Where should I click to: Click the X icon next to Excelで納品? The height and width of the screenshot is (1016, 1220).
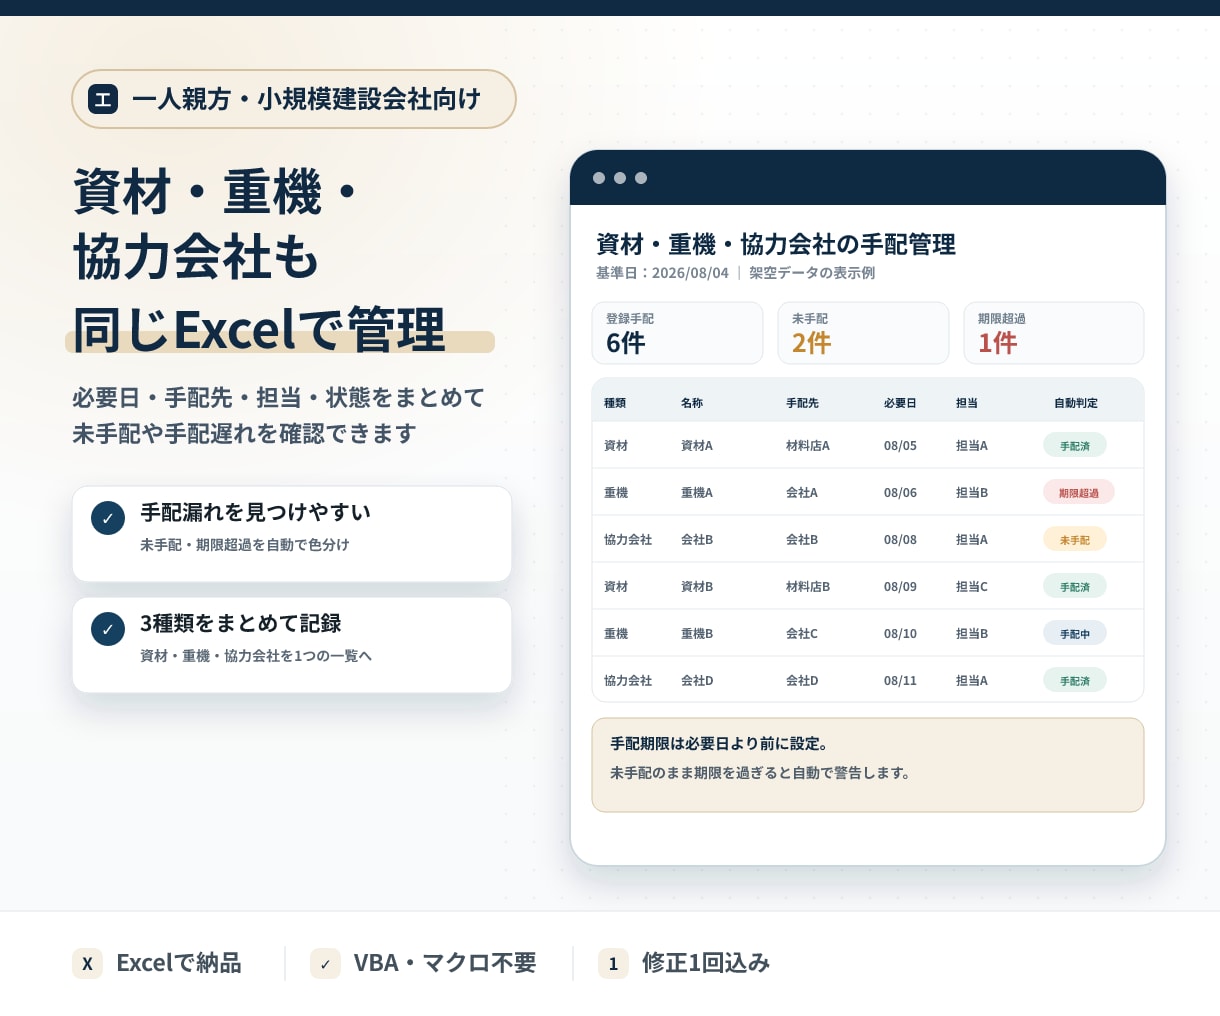87,963
